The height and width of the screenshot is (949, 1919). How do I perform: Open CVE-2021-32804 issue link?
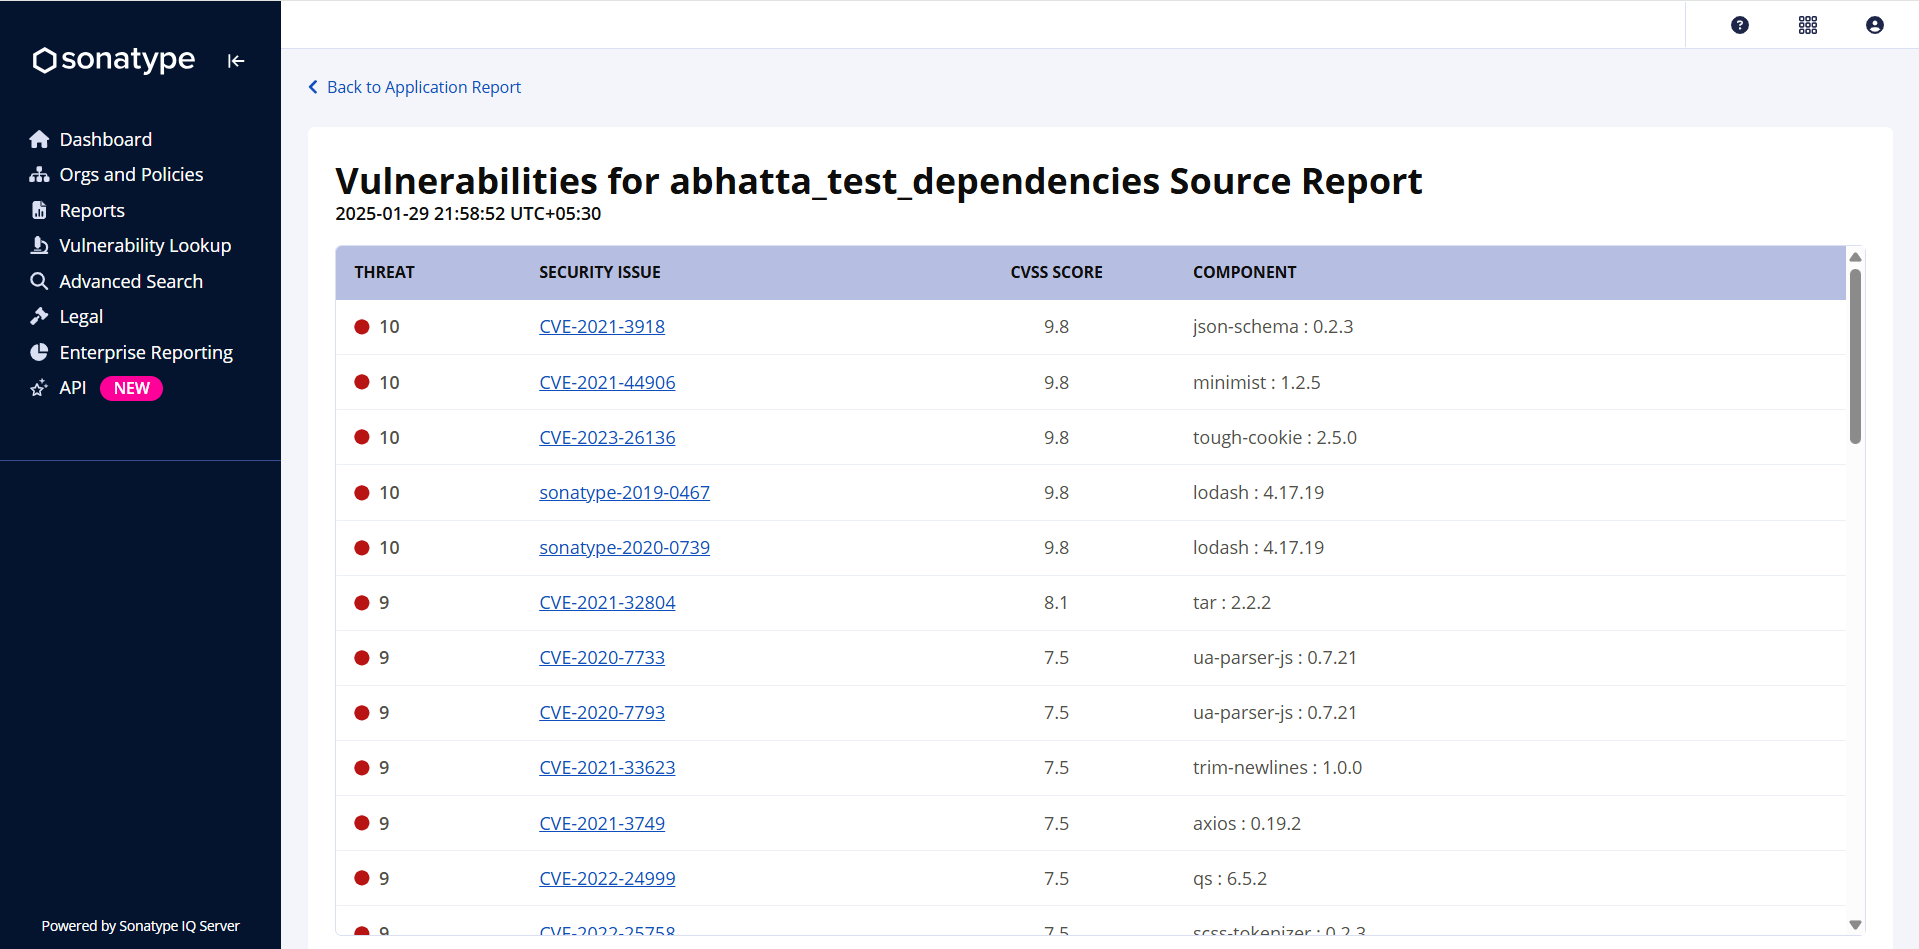tap(607, 602)
